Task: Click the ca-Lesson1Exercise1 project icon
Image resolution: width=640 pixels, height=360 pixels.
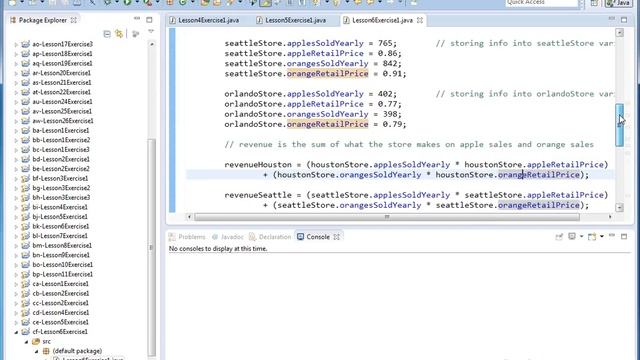Action: (26, 284)
